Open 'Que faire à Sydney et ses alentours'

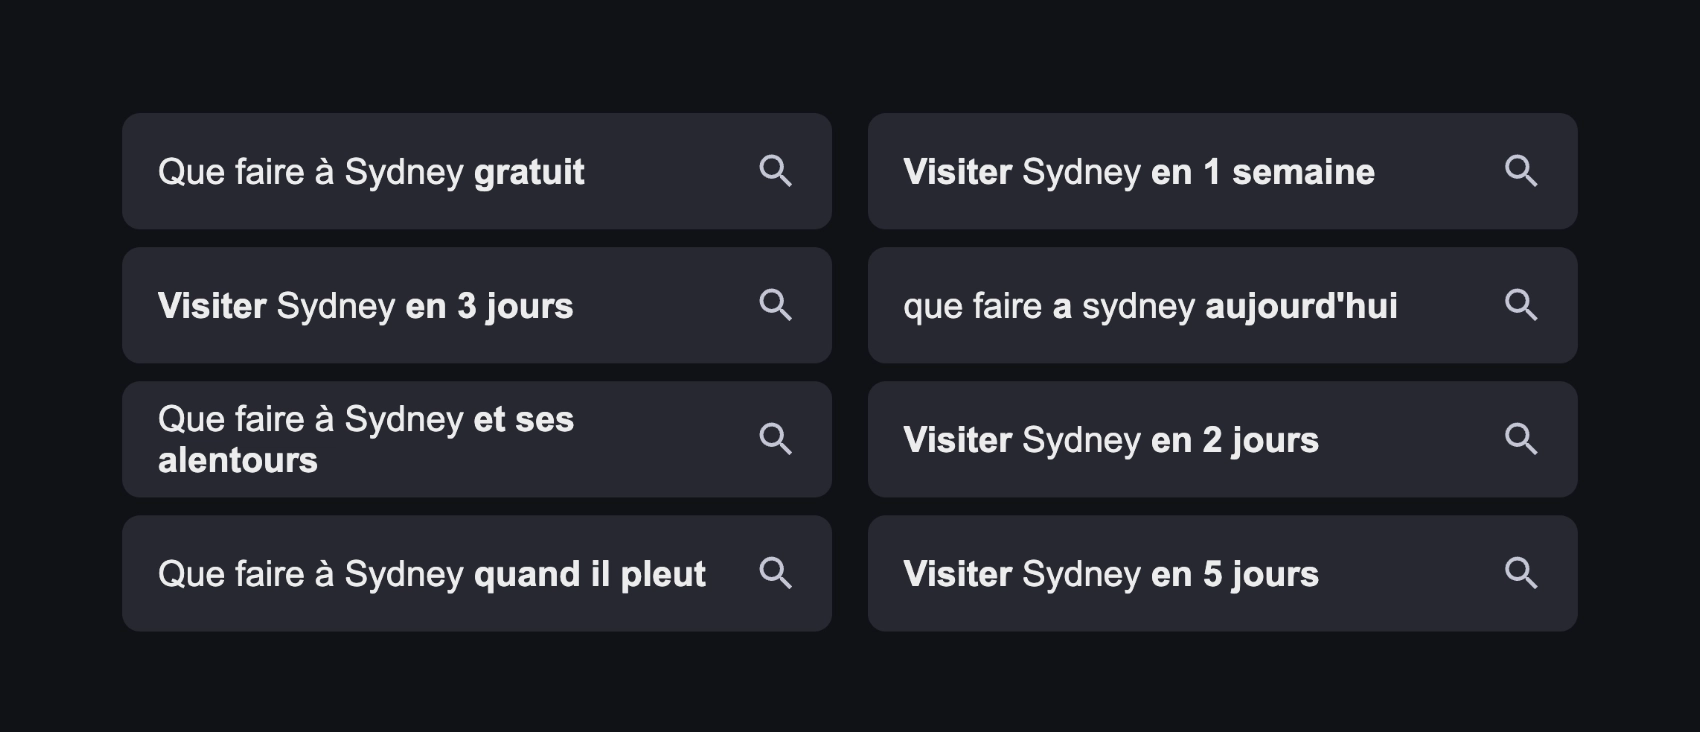[366, 439]
